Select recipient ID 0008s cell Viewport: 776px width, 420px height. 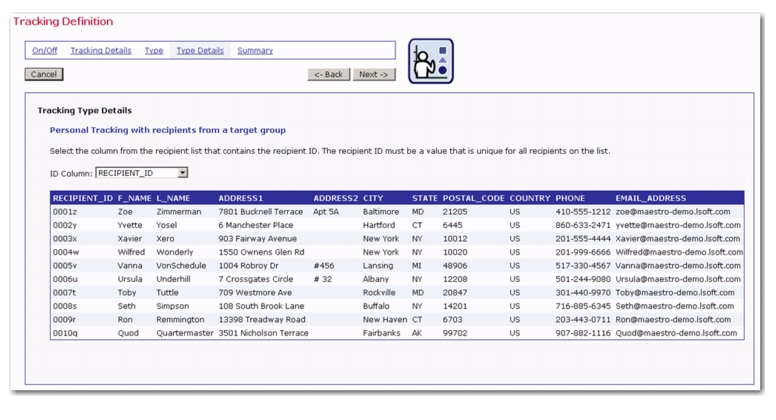pyautogui.click(x=65, y=306)
